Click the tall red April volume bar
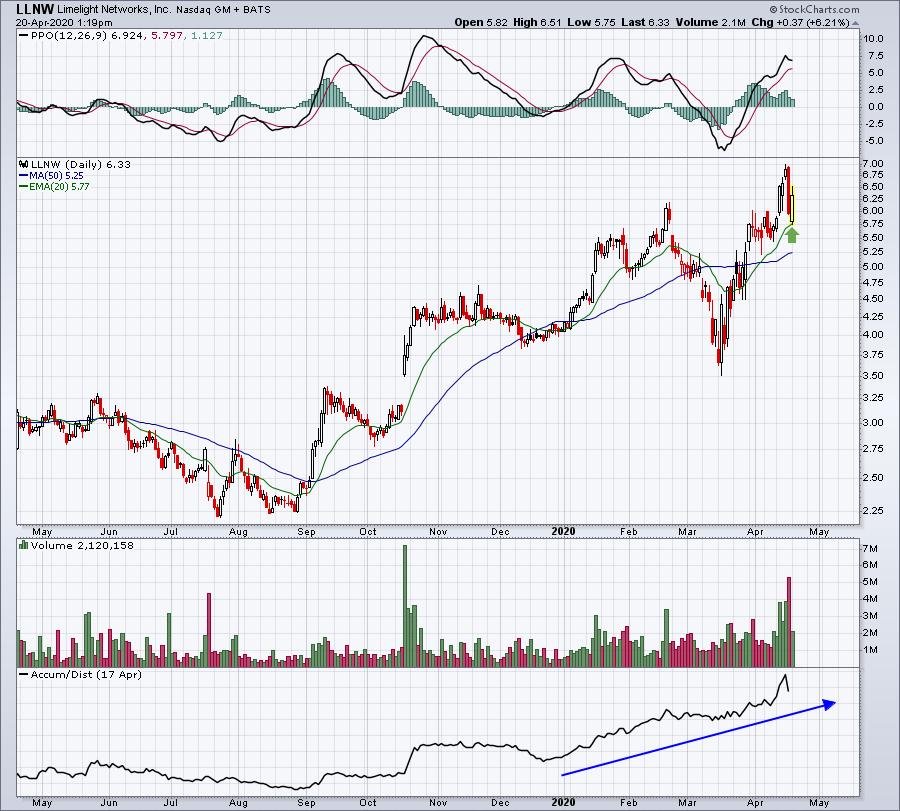900x811 pixels. (789, 622)
